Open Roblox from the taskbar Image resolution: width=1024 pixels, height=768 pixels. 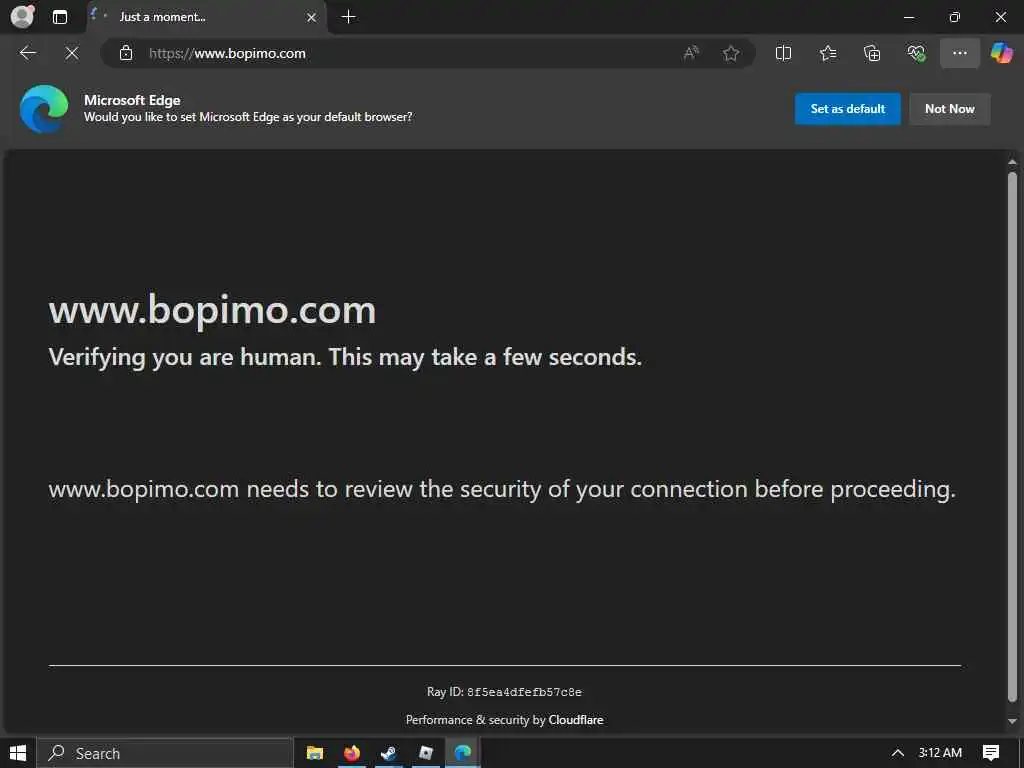[426, 753]
